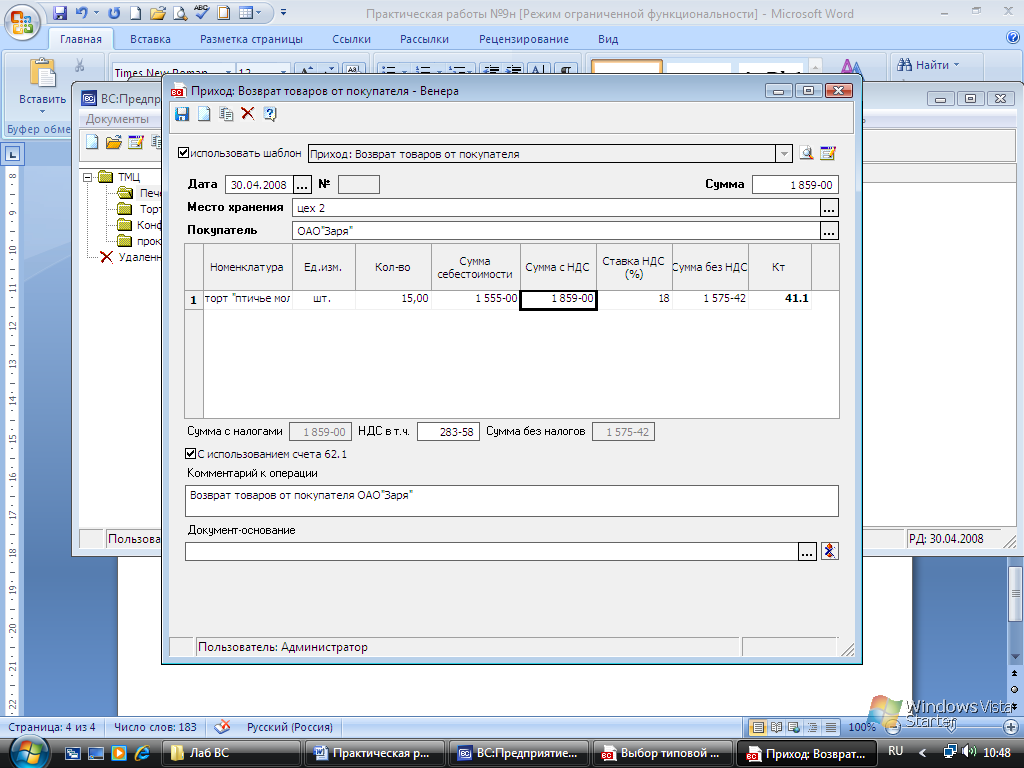The image size is (1024, 768).
Task: Open Internet Explorer from quick launch
Action: (x=142, y=753)
